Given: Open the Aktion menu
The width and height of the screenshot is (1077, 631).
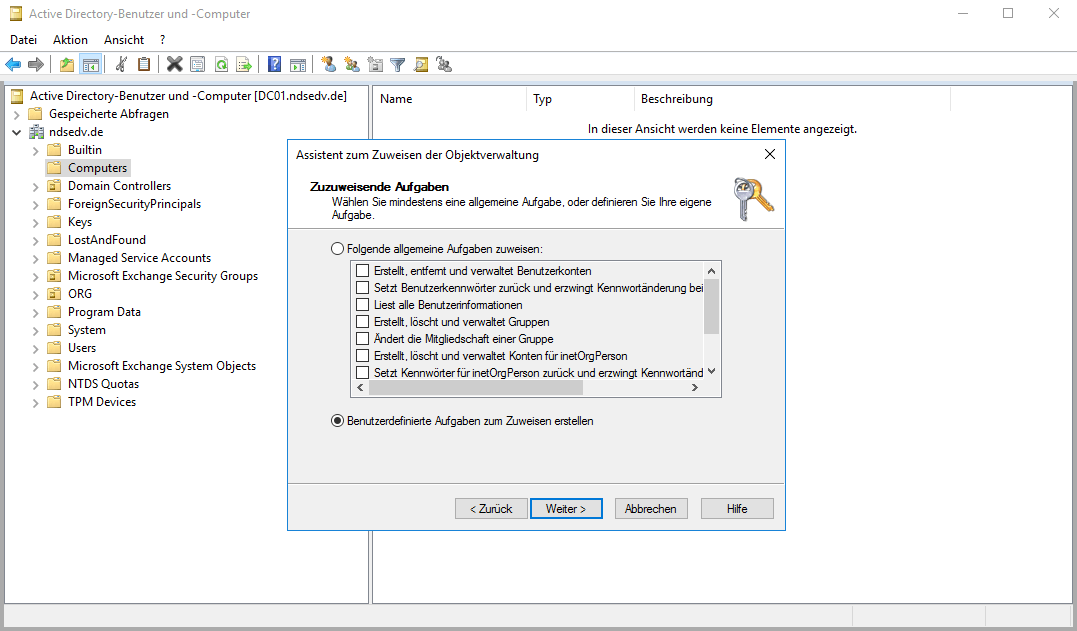Looking at the screenshot, I should pyautogui.click(x=70, y=40).
